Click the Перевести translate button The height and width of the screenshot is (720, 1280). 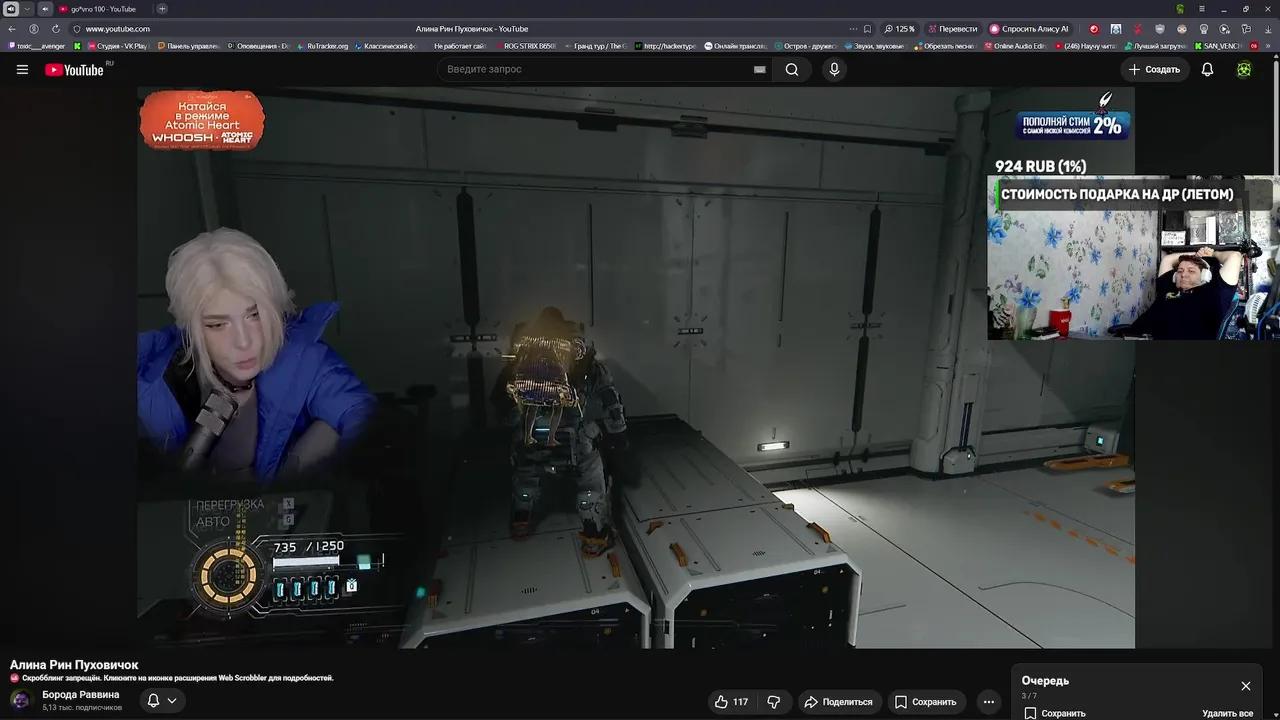pyautogui.click(x=953, y=29)
